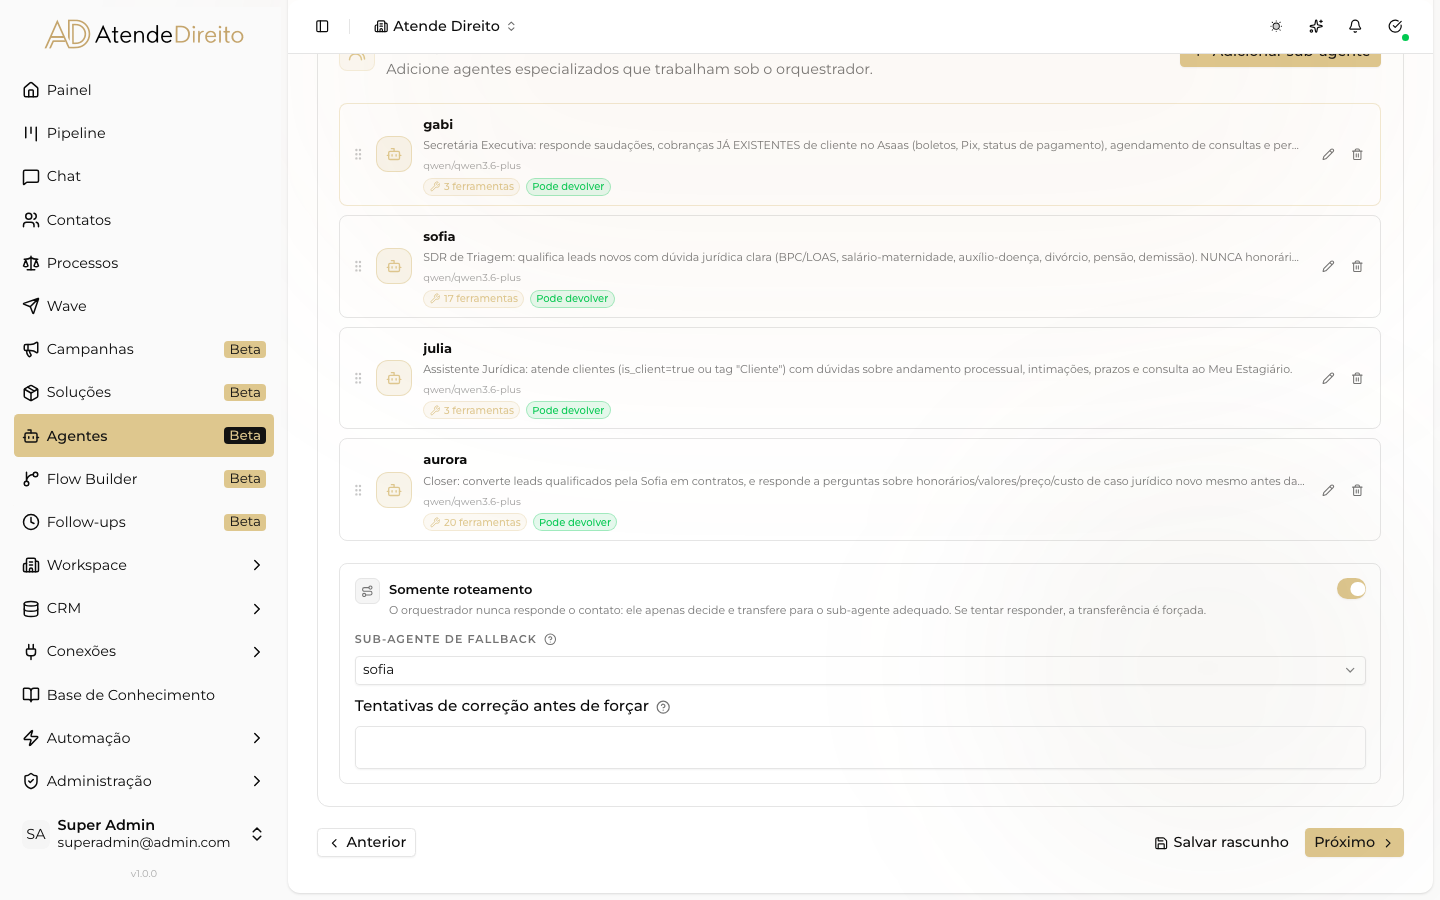Open notifications bell
1440x900 pixels.
click(1355, 26)
